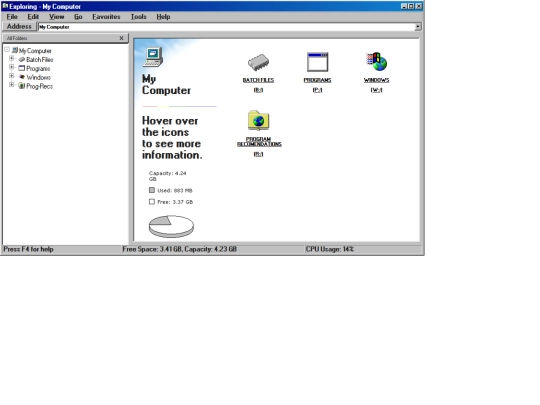Click the Address label button
Screen dimensions: 540x405
tap(19, 26)
